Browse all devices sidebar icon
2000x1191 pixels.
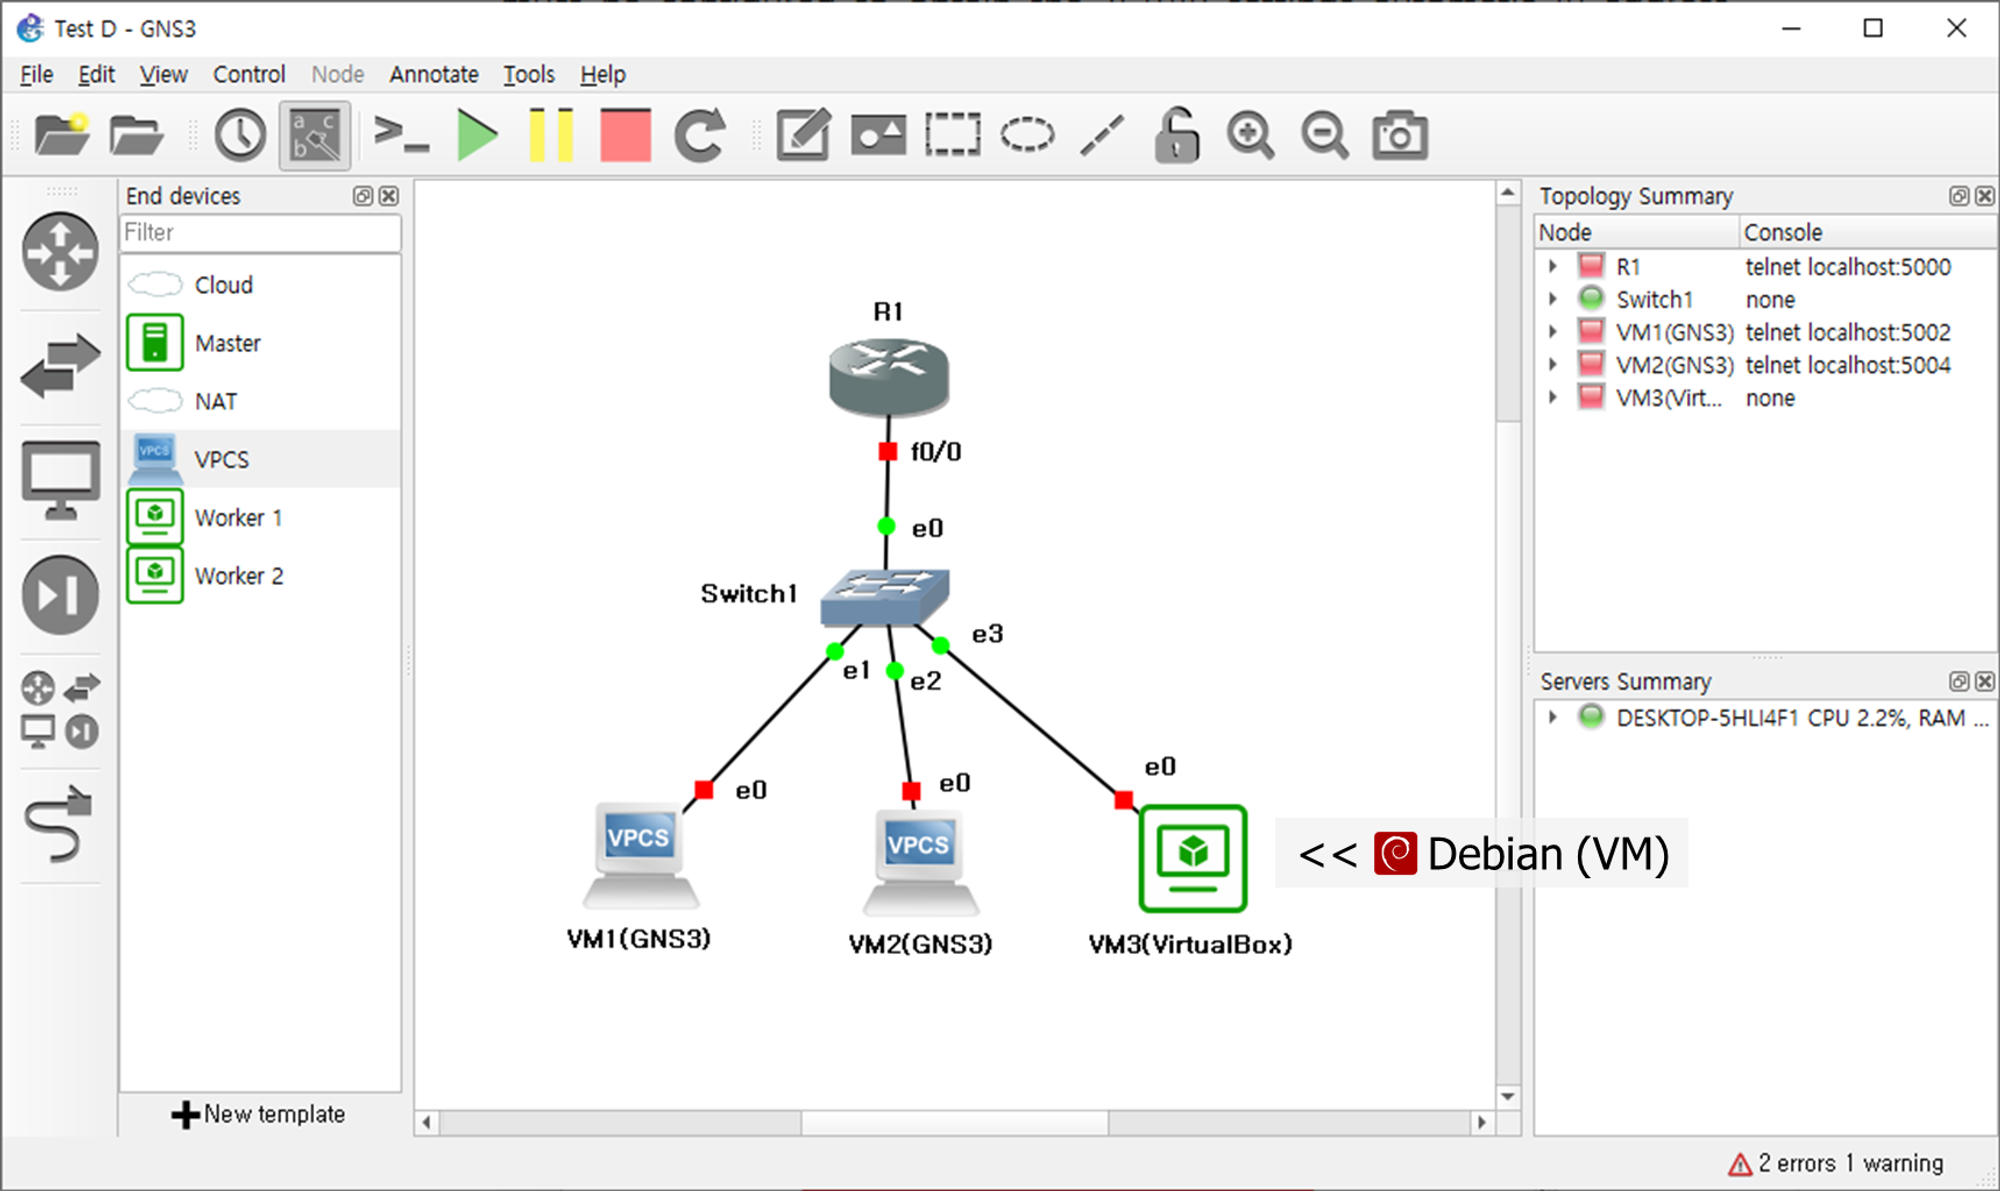(60, 710)
